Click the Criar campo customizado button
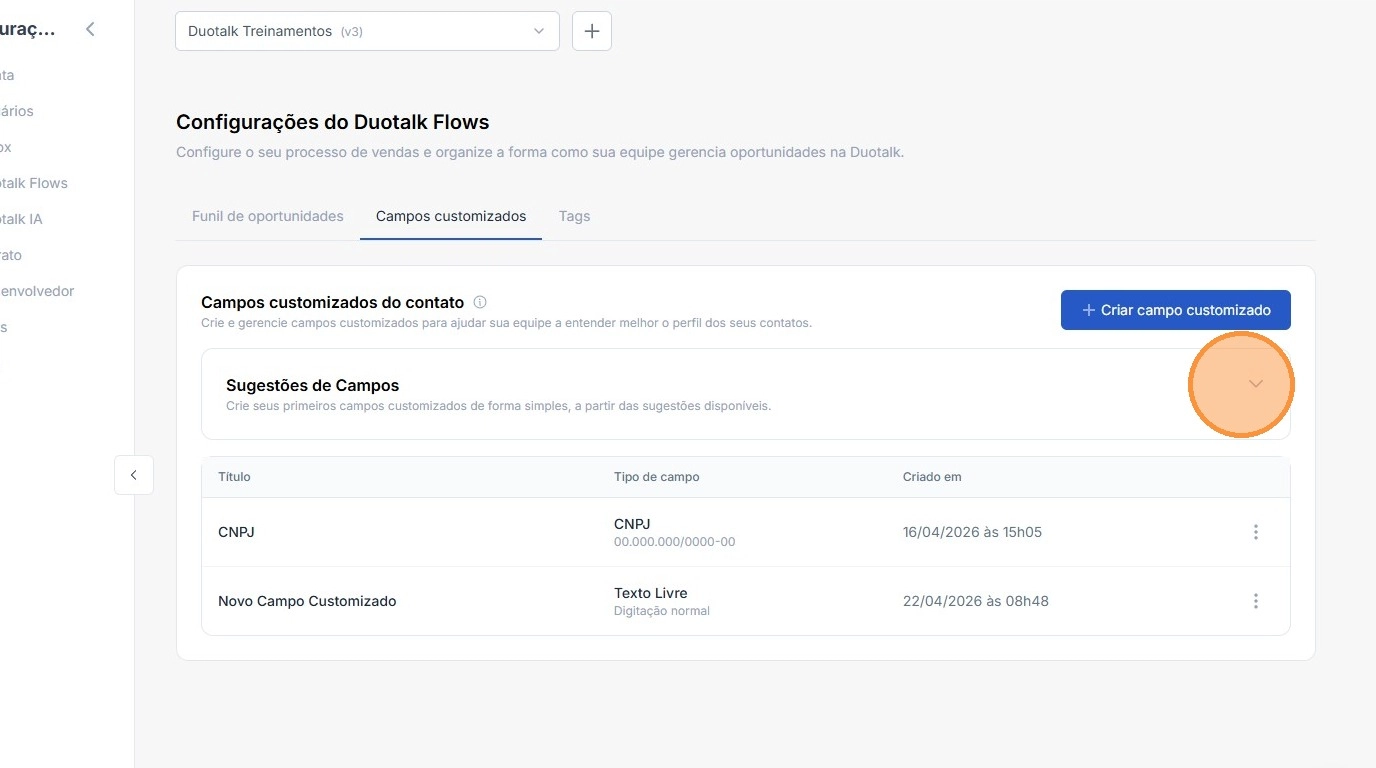The height and width of the screenshot is (768, 1376). (1175, 310)
